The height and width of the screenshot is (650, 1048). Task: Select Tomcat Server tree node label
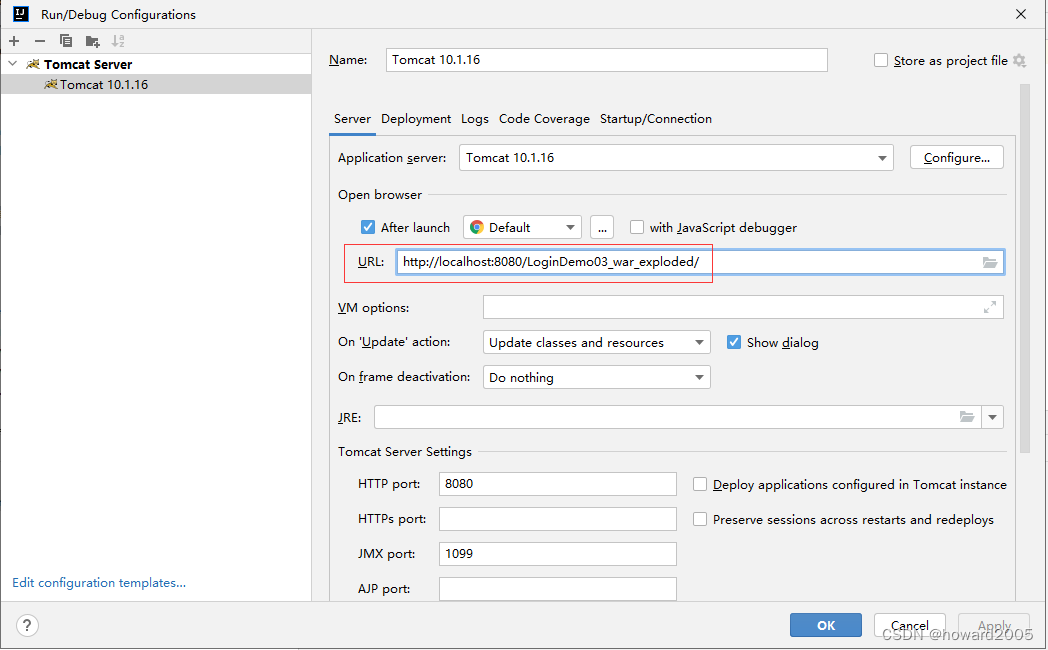88,64
